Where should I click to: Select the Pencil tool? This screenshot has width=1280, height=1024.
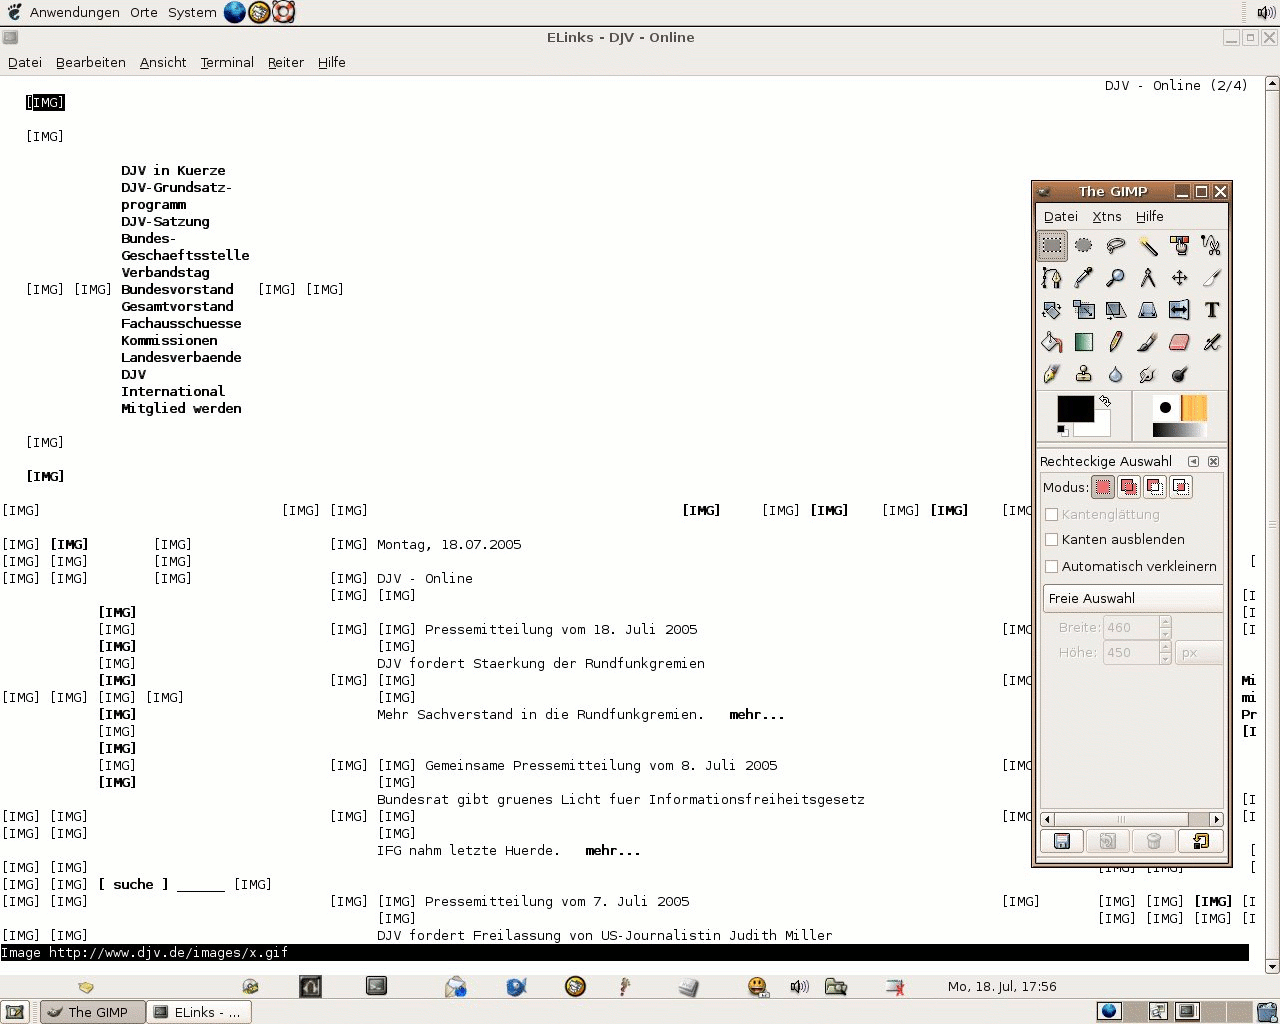click(x=1116, y=342)
